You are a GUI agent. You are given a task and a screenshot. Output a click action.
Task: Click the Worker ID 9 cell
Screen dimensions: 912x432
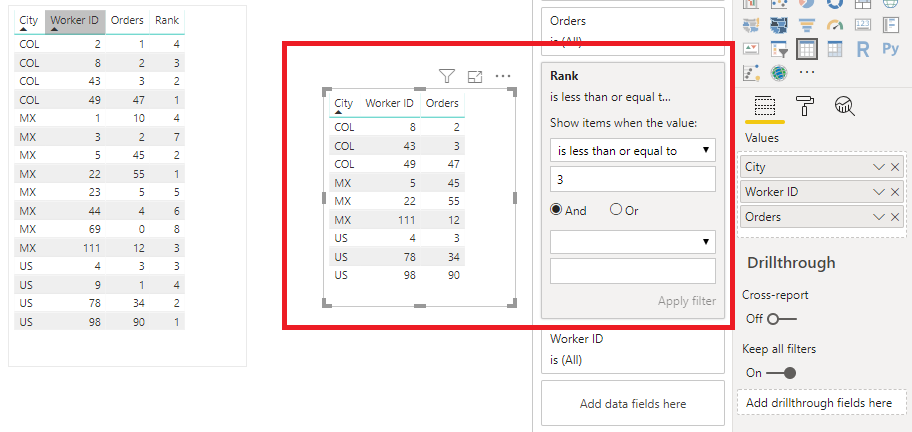75,285
